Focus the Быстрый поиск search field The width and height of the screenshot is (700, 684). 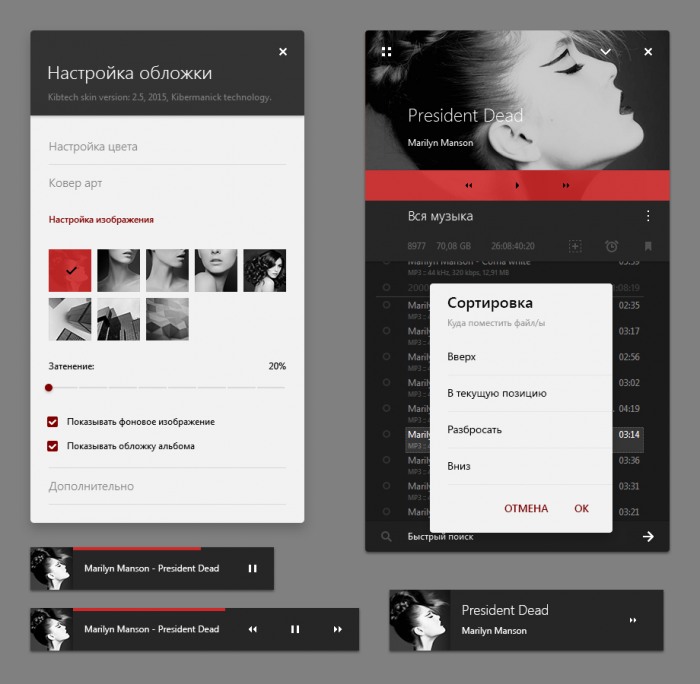coord(518,537)
